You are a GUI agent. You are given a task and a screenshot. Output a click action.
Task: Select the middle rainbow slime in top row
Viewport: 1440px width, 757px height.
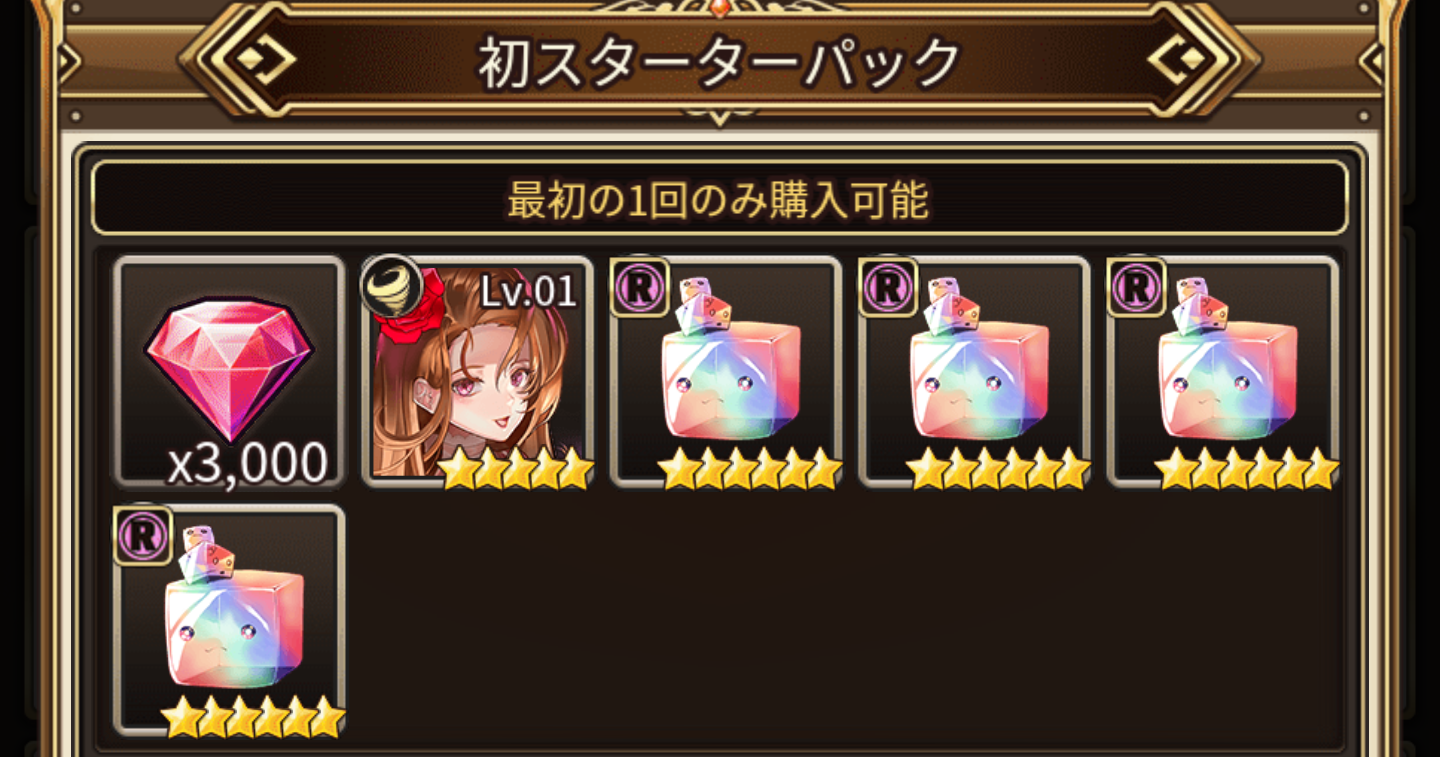[974, 372]
